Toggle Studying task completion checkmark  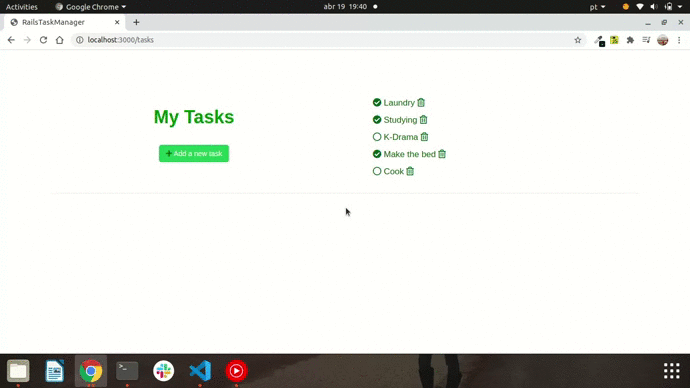point(377,120)
